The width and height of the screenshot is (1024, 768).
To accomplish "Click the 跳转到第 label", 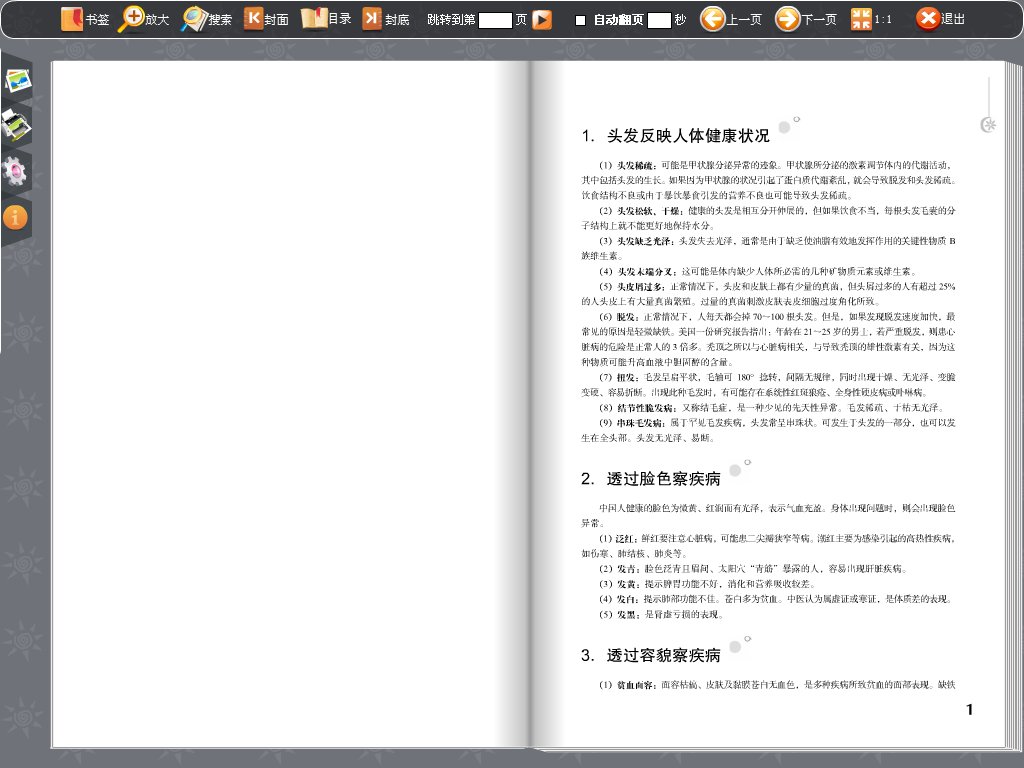I will coord(451,20).
